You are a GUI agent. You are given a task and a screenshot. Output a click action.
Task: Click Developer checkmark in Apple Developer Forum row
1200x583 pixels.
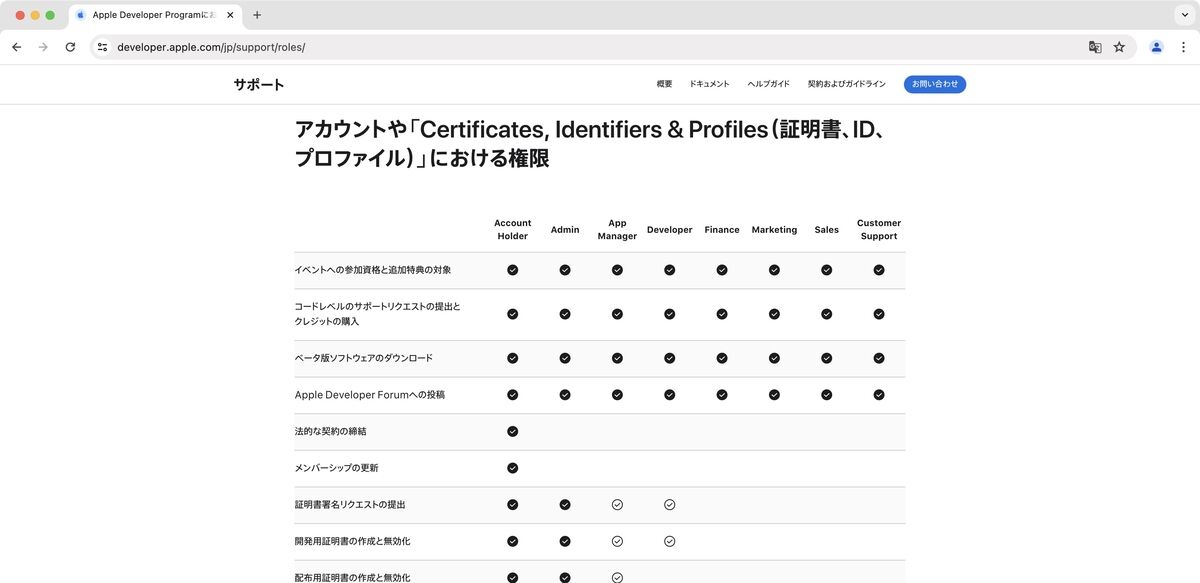click(x=670, y=395)
